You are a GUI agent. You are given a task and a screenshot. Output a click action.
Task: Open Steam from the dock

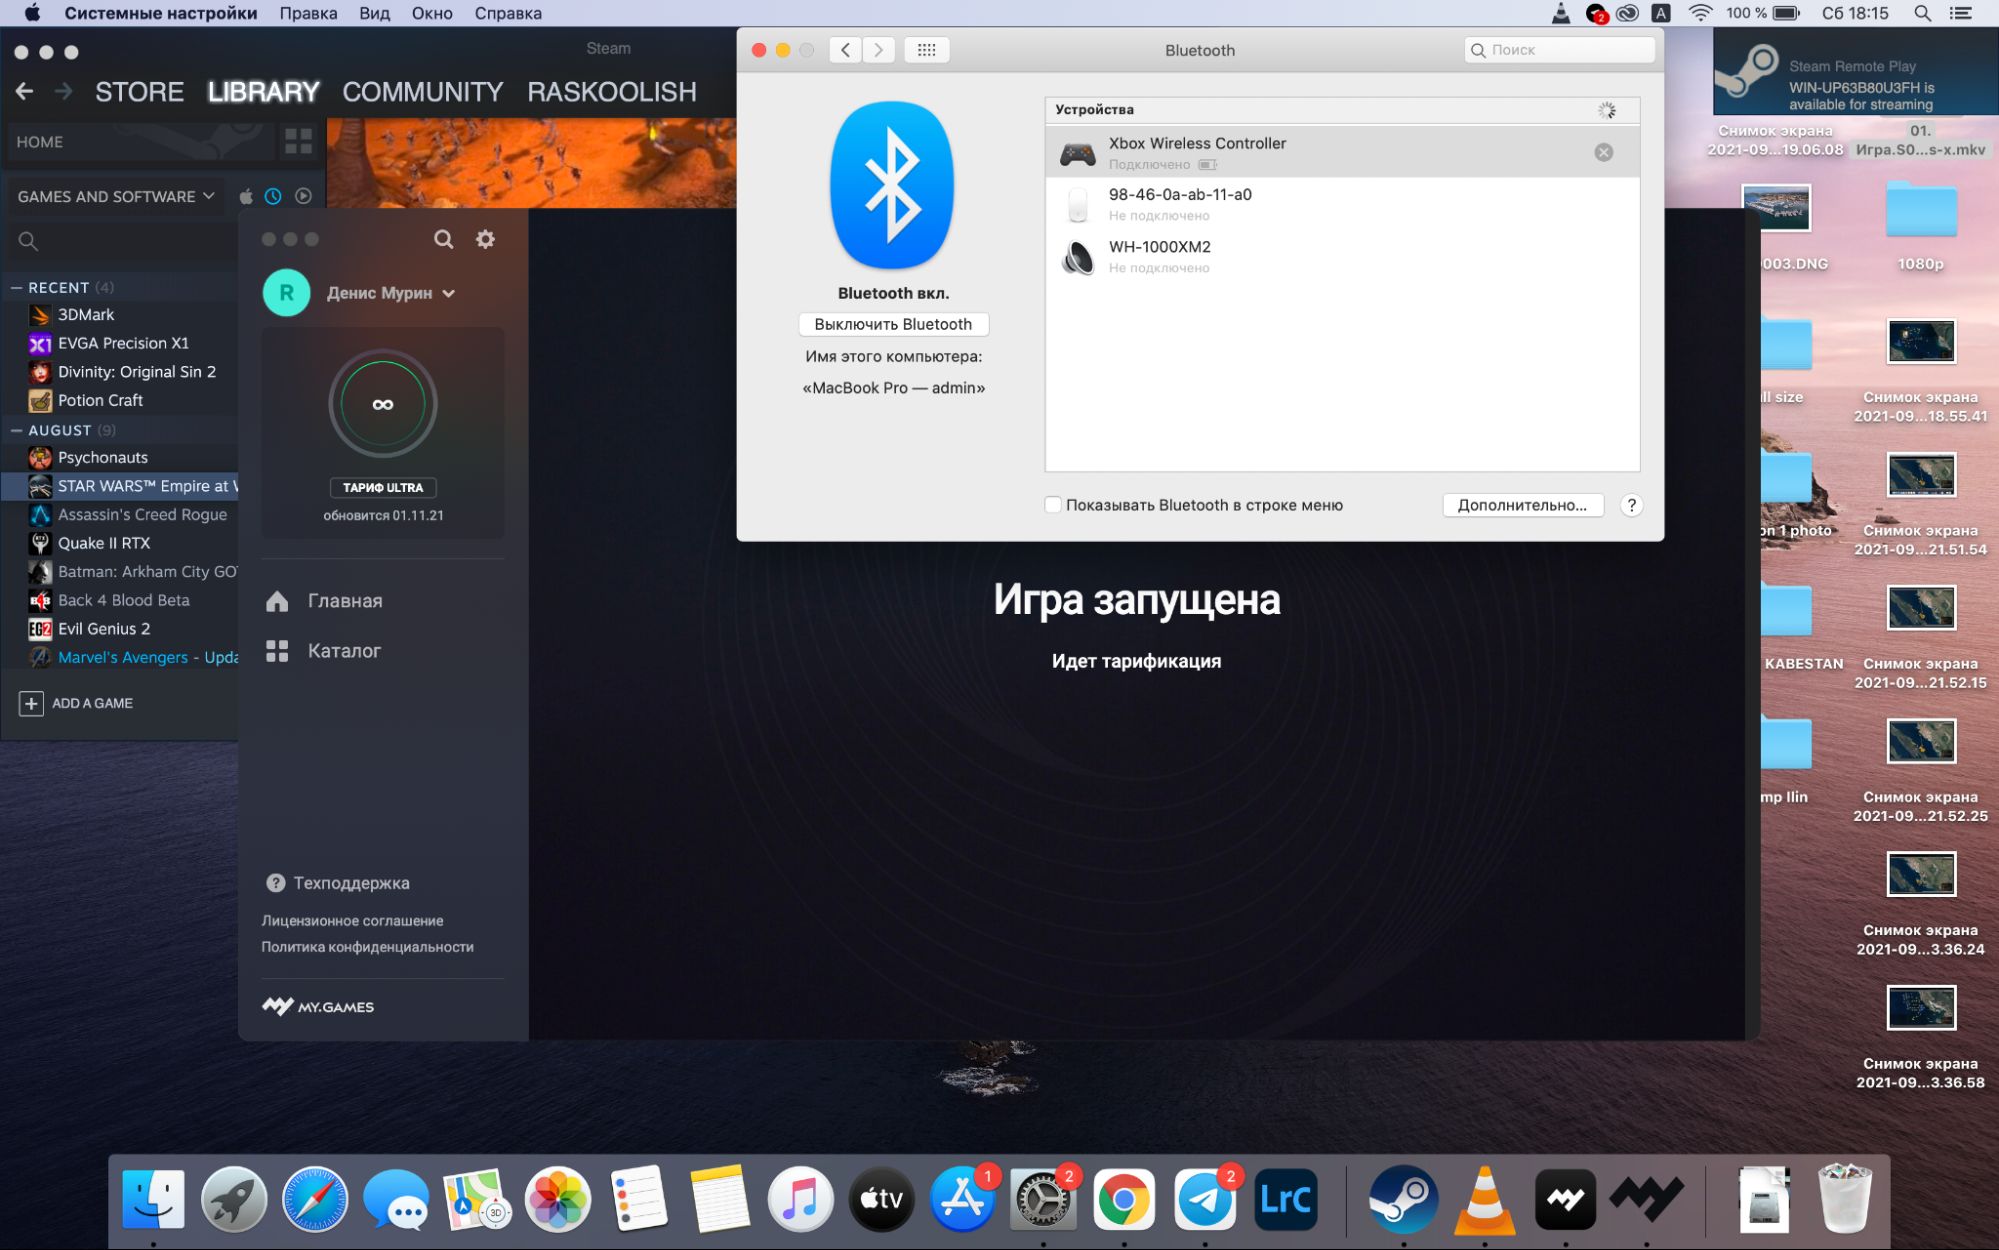(1403, 1199)
